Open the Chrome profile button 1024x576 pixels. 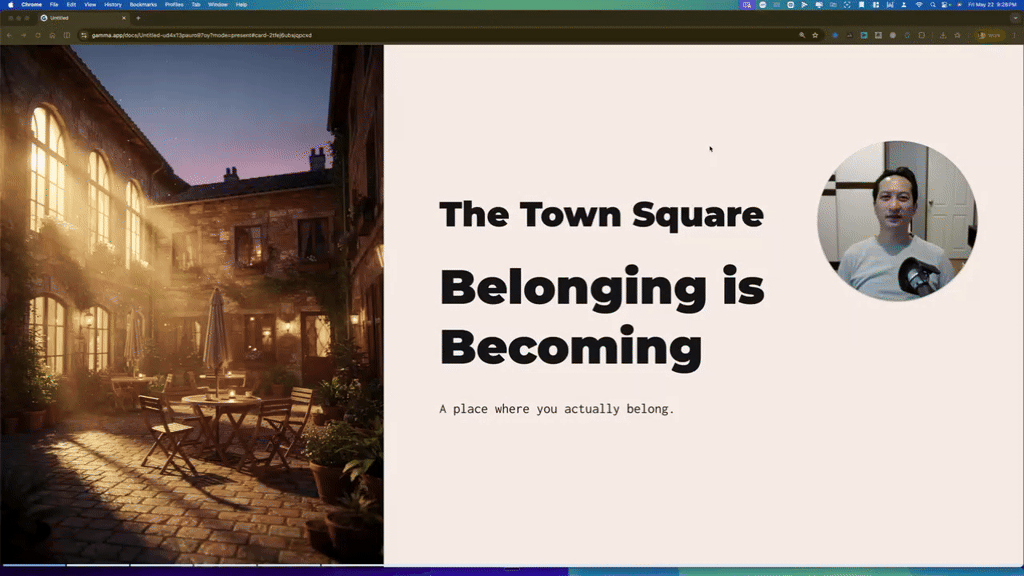coord(990,35)
